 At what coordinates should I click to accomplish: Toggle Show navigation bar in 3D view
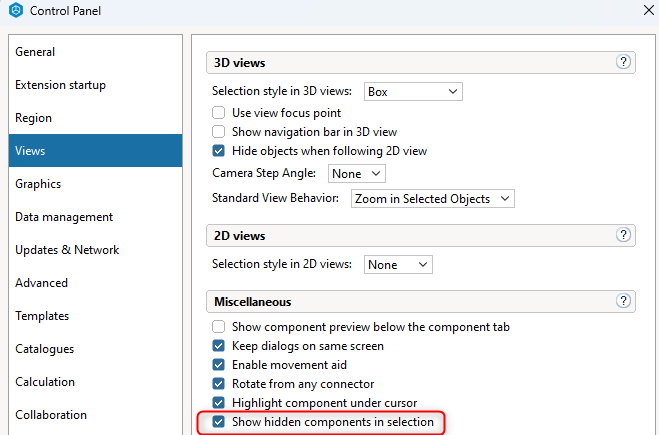[219, 132]
